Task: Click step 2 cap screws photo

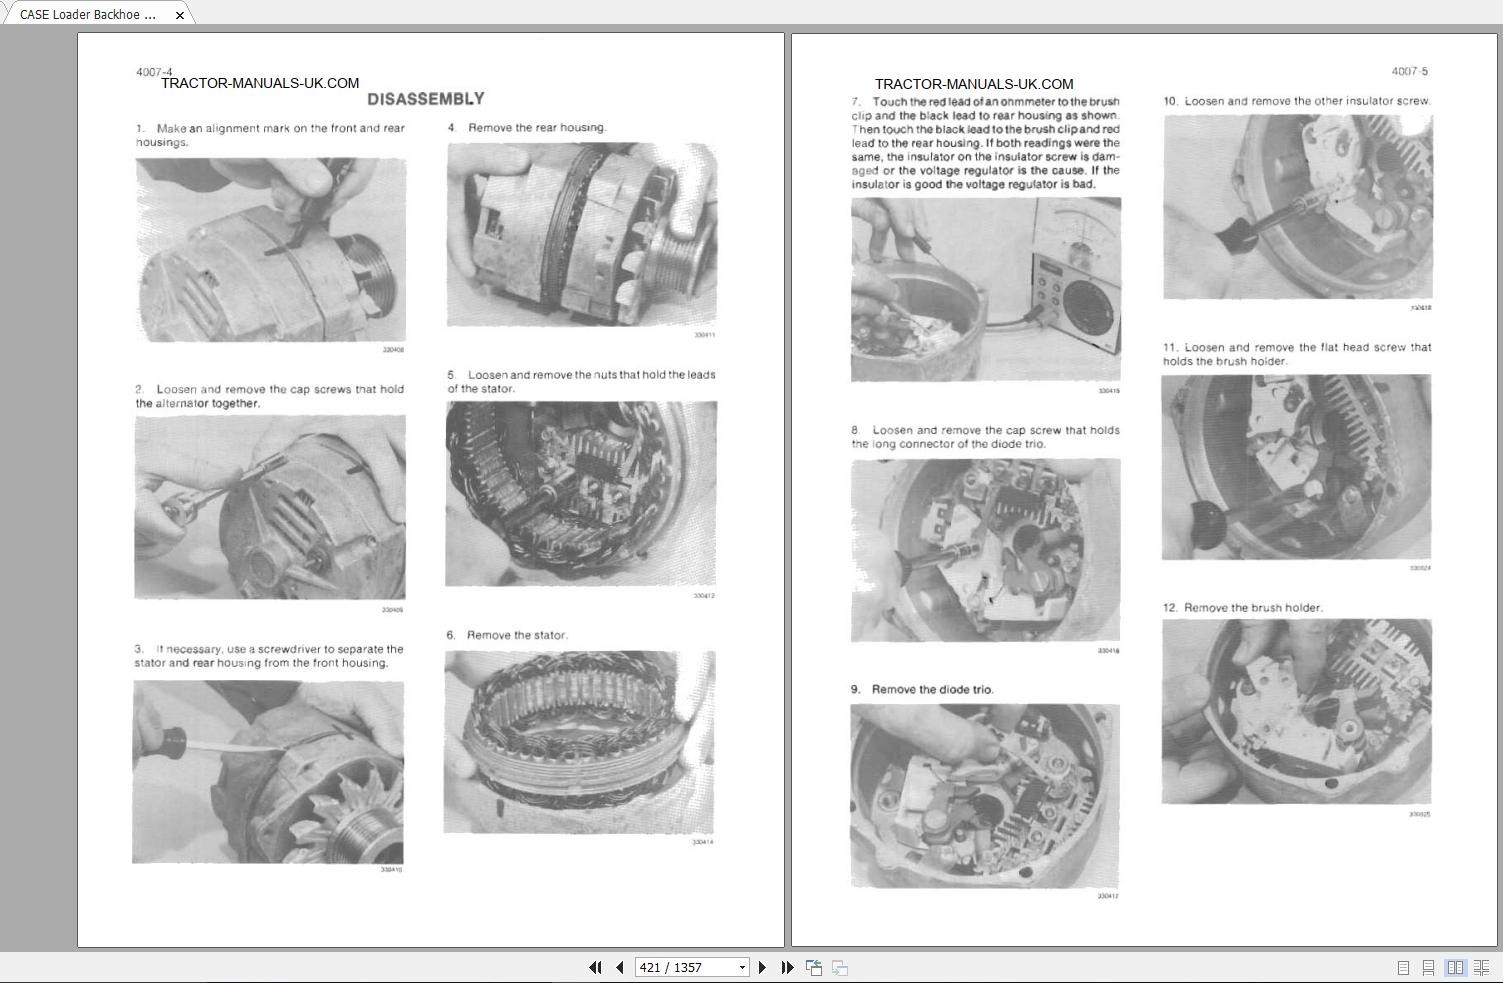Action: point(270,507)
